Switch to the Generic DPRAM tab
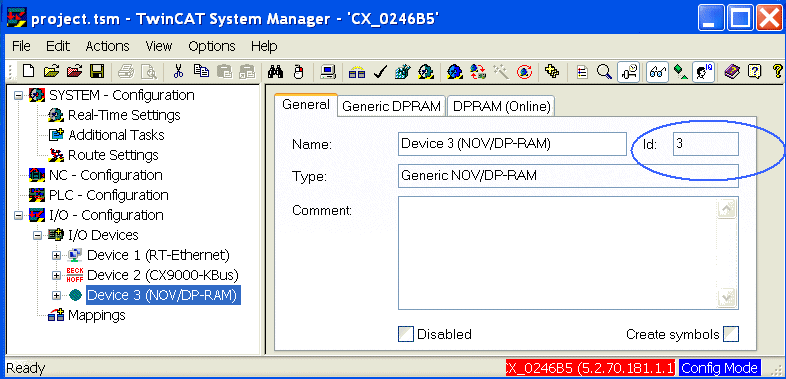786x379 pixels. 391,106
